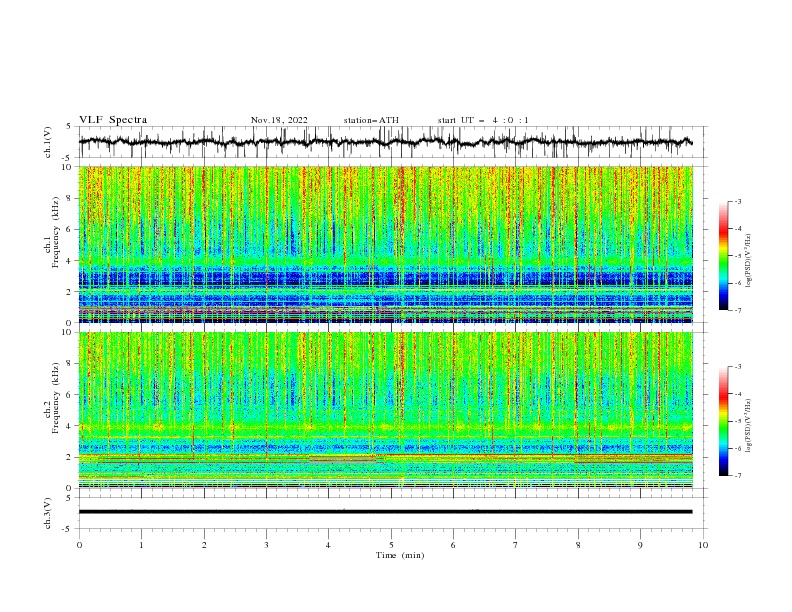Screen dimensions: 792x612
Task: Click the "5" tick on the time axis
Action: point(391,545)
